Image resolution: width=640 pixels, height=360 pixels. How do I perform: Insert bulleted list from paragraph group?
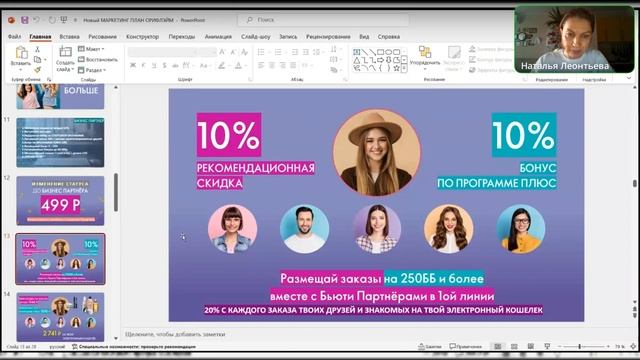261,52
